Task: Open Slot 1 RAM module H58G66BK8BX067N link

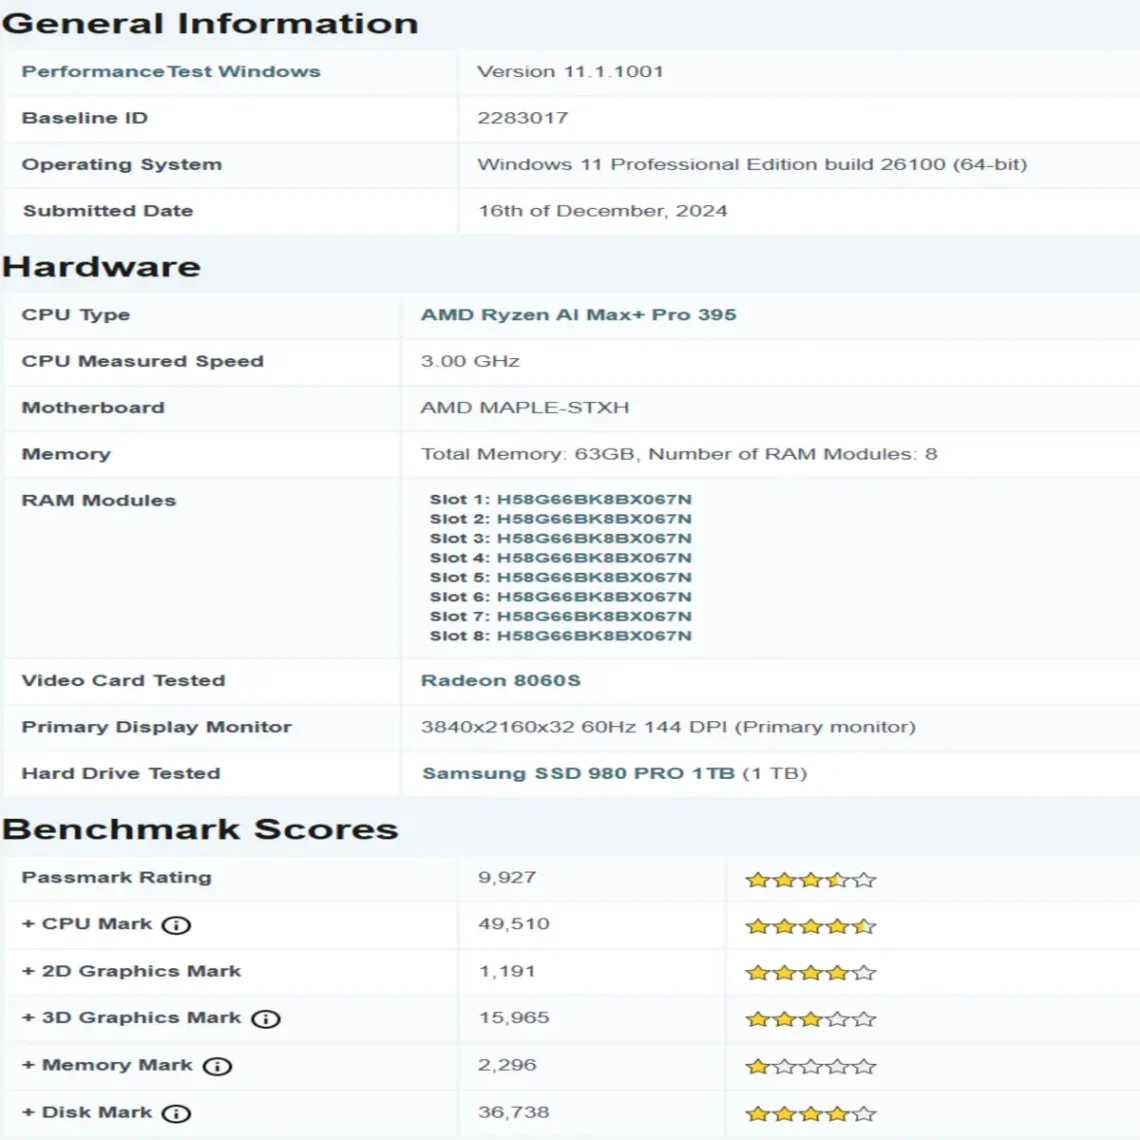Action: pos(594,499)
